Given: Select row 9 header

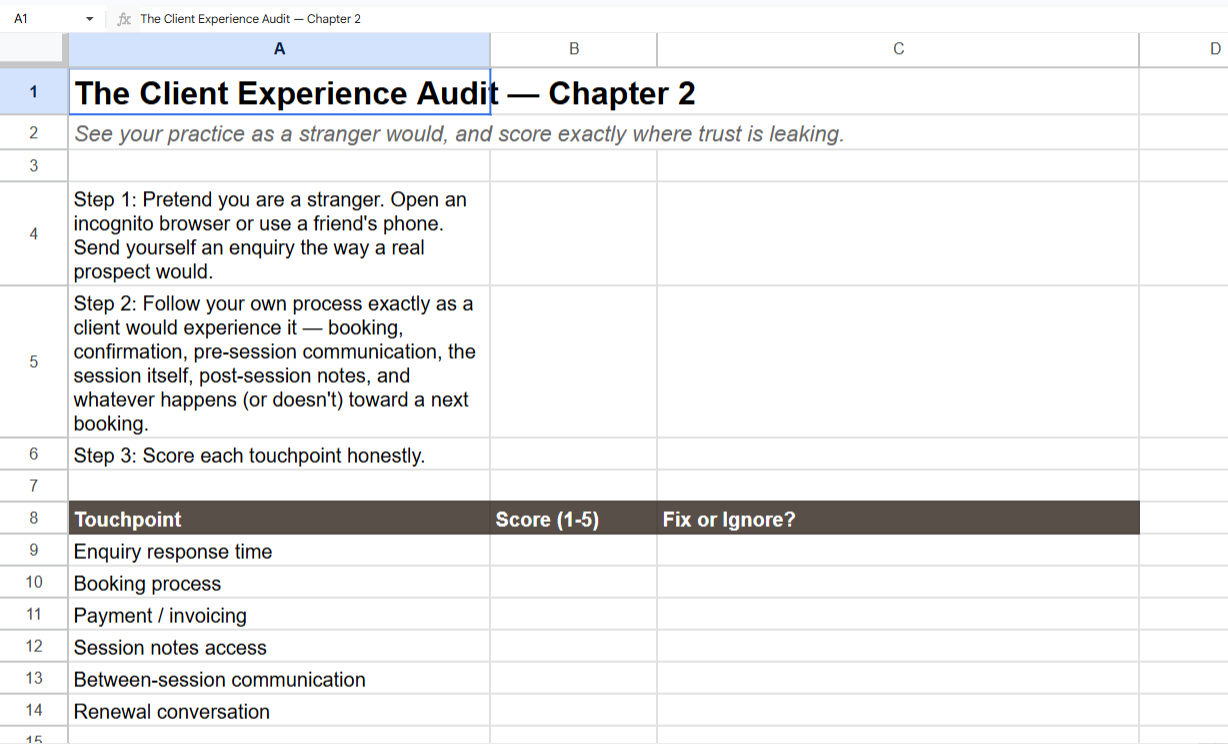Looking at the screenshot, I should click(33, 550).
